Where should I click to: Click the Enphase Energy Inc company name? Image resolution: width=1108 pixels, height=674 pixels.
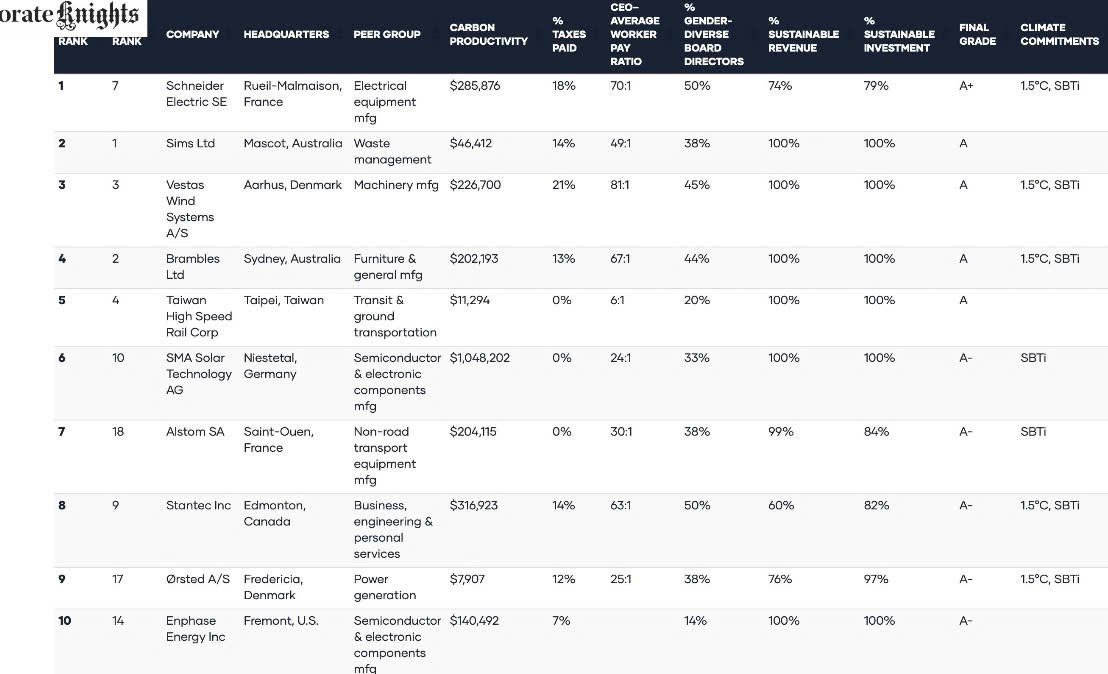(195, 629)
